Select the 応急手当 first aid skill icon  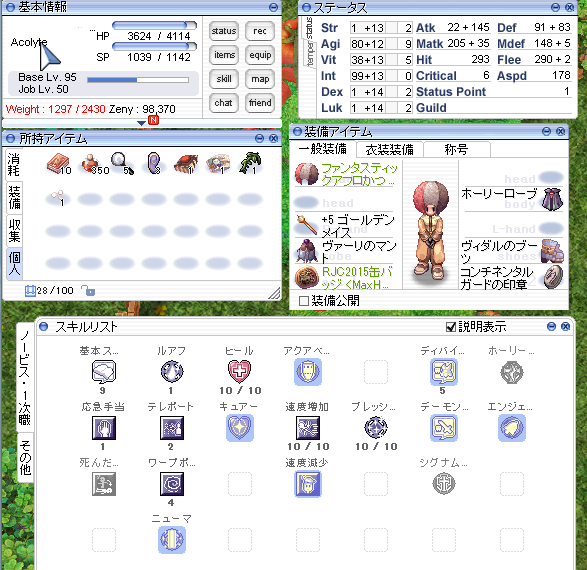(x=104, y=428)
